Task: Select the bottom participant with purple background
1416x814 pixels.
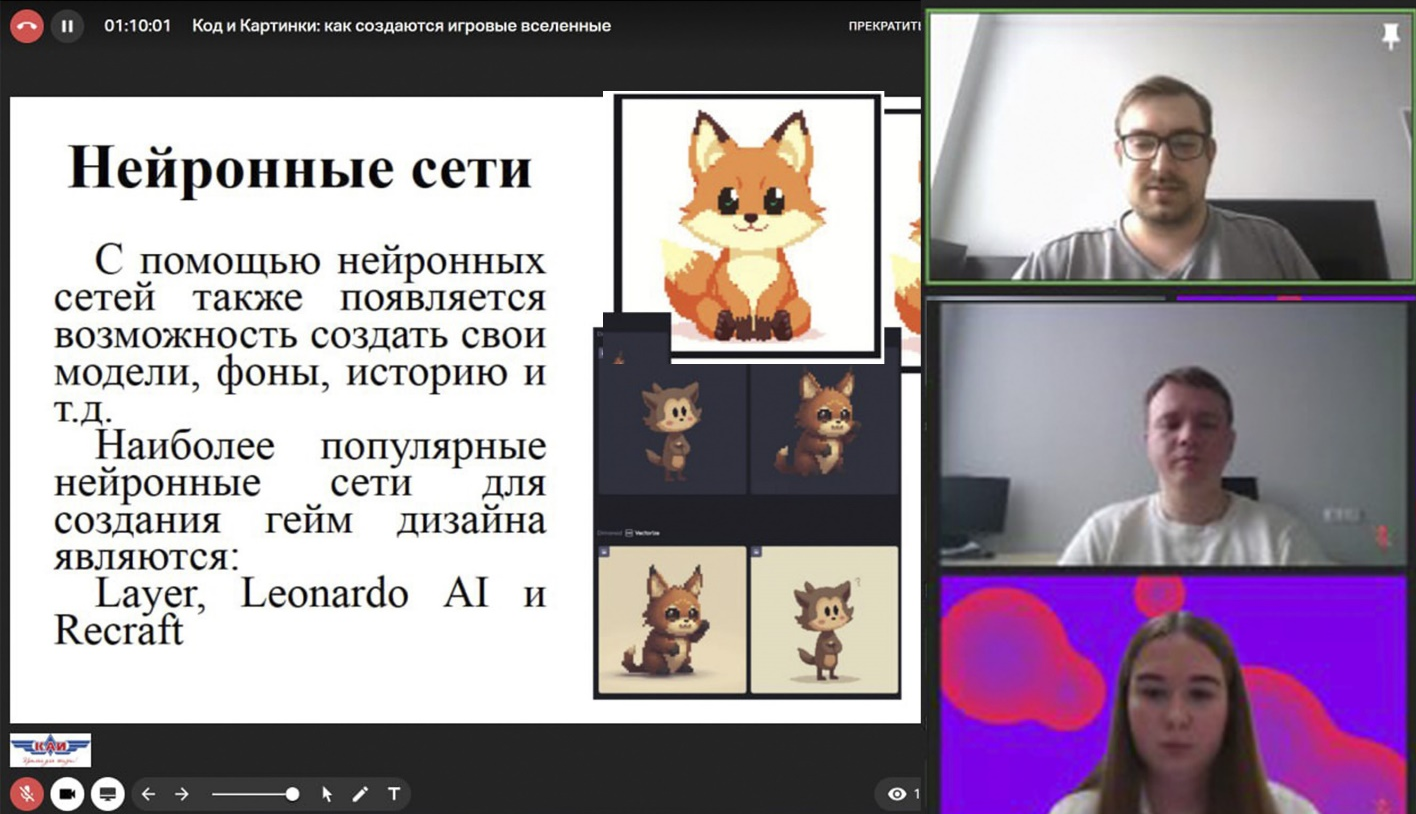Action: pyautogui.click(x=1173, y=694)
